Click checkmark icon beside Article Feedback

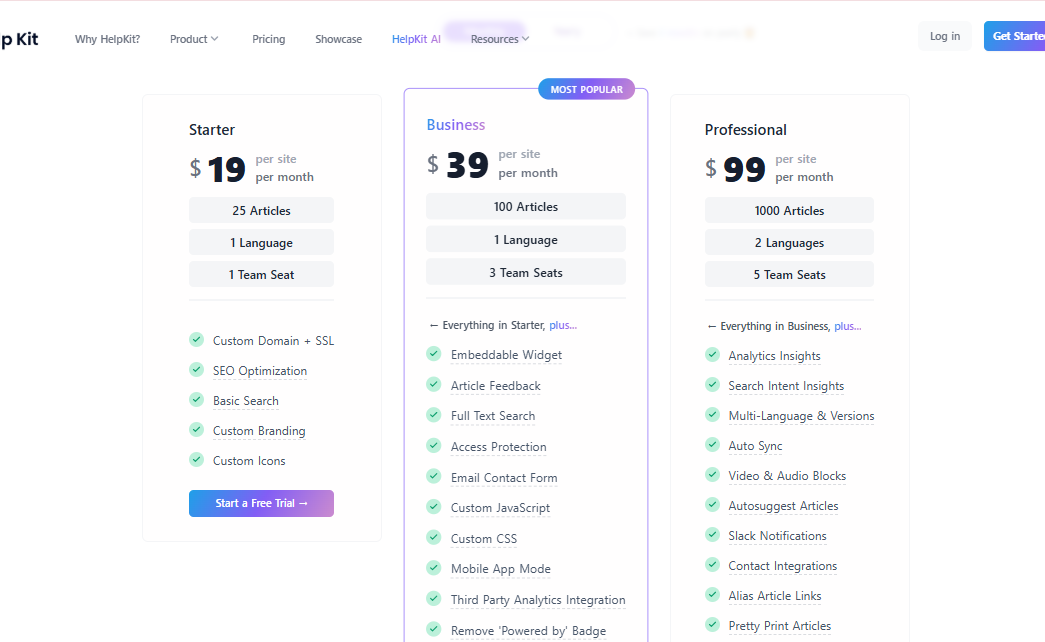(x=434, y=384)
